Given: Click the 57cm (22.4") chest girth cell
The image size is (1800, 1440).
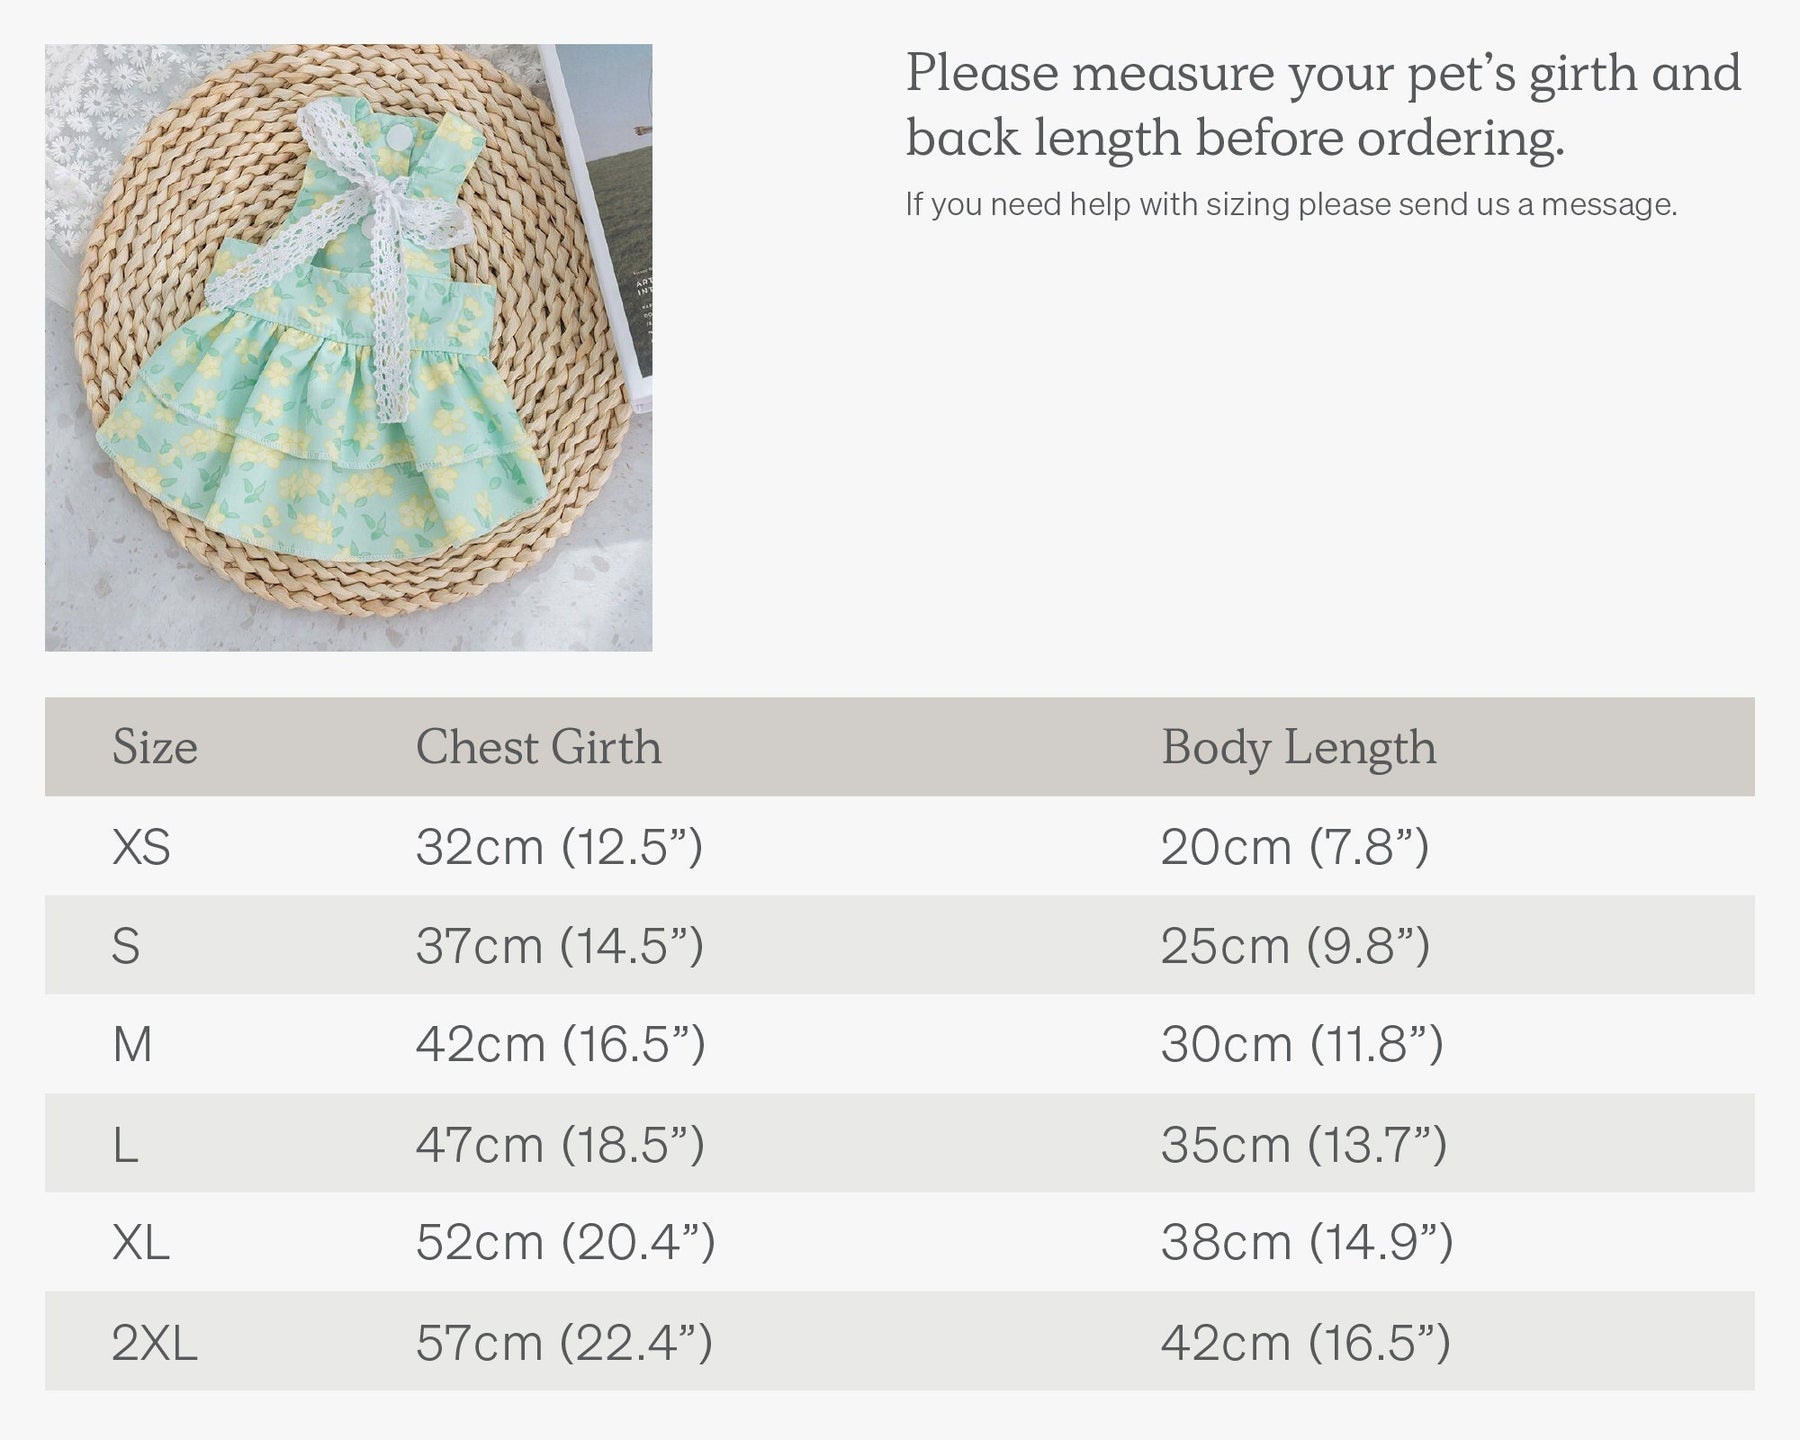Looking at the screenshot, I should click(x=564, y=1342).
